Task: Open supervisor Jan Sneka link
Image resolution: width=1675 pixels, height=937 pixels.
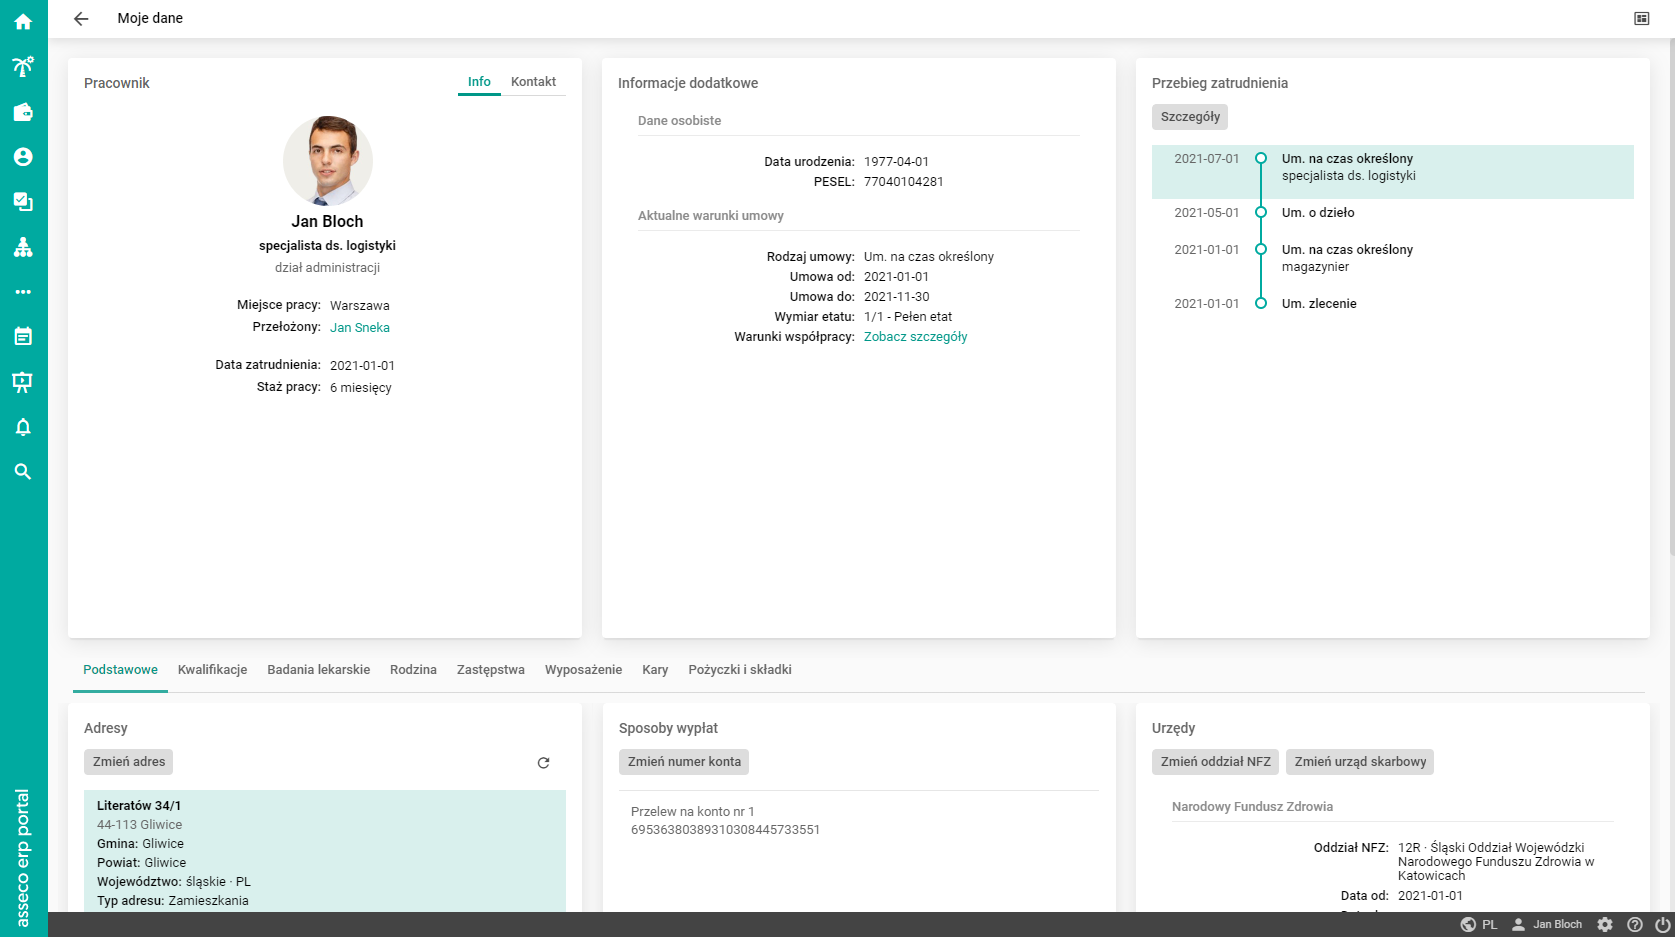Action: (360, 328)
